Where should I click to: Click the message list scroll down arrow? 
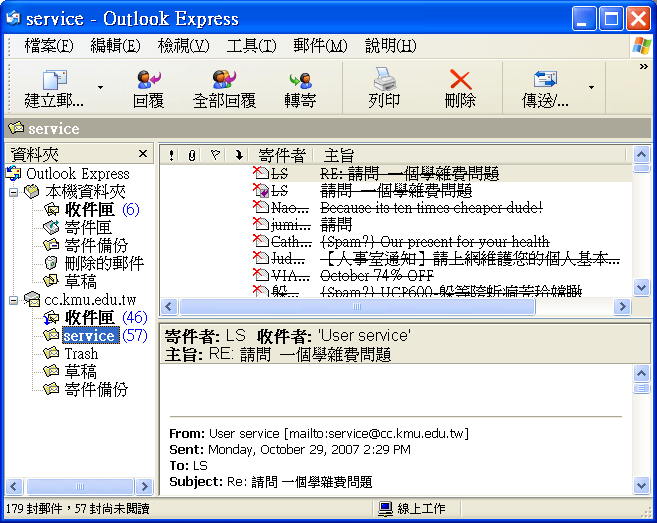[x=641, y=288]
